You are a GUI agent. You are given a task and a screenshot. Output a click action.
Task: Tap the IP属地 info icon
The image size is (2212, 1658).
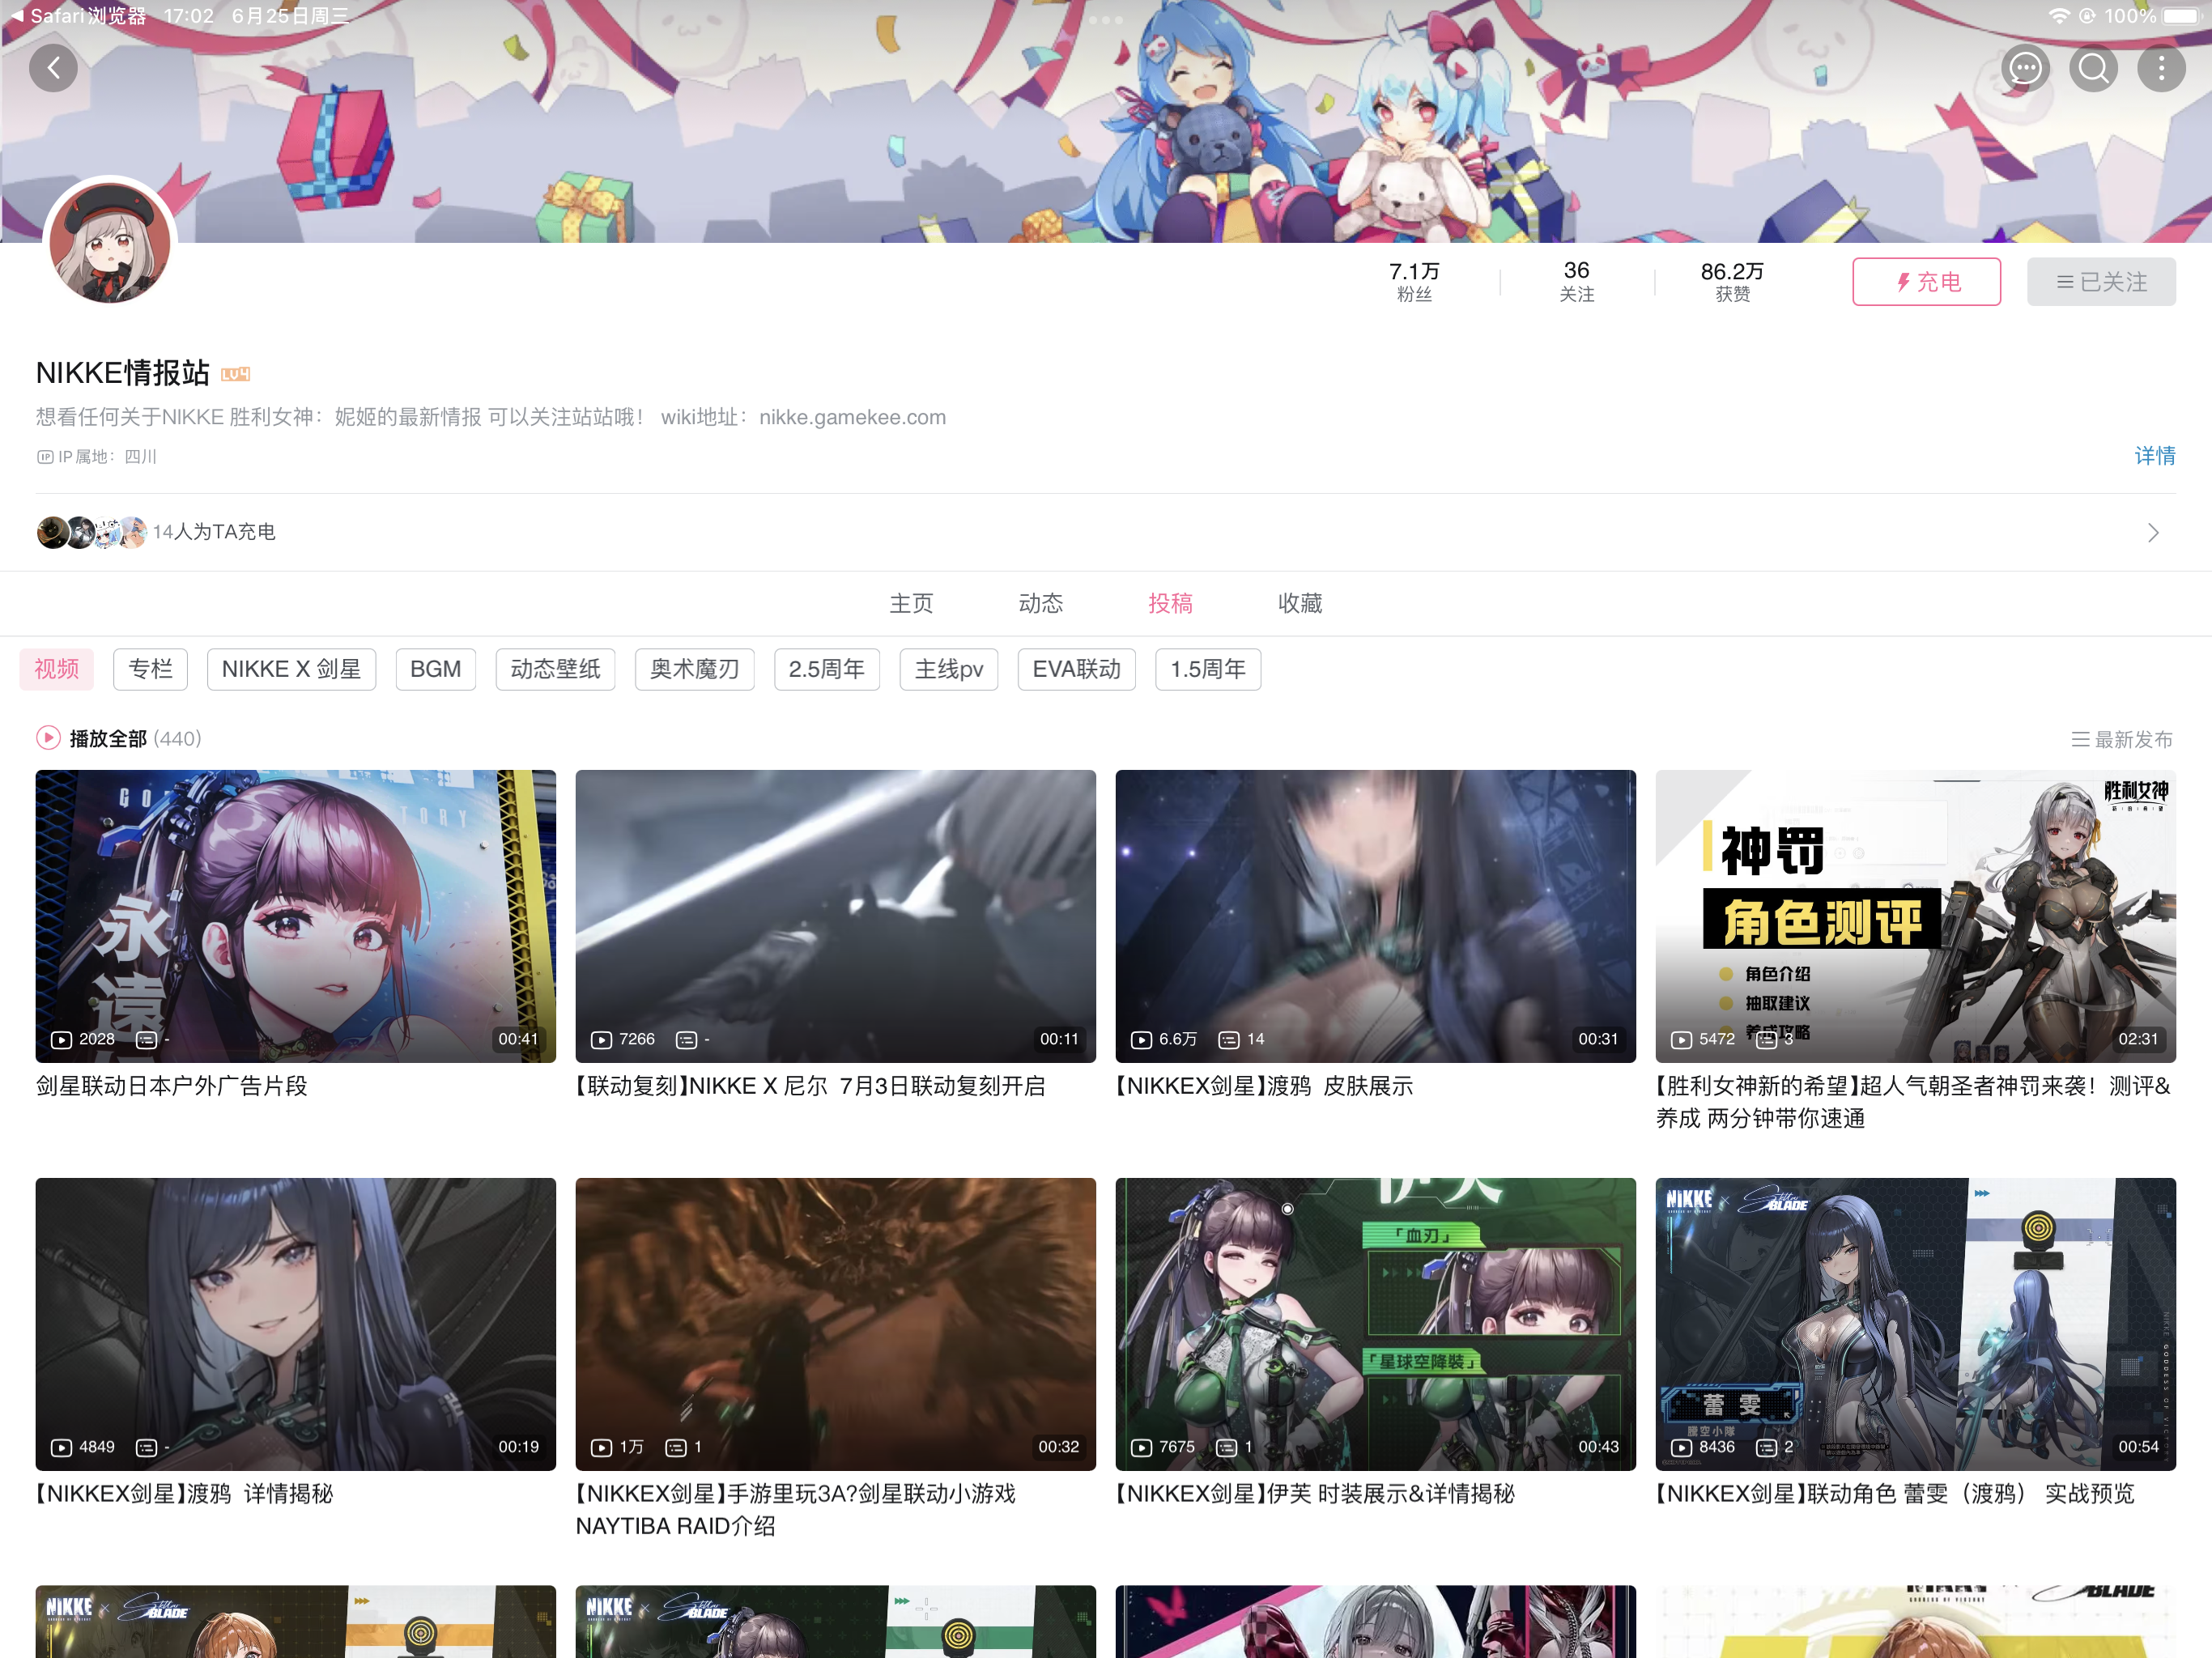(x=45, y=457)
